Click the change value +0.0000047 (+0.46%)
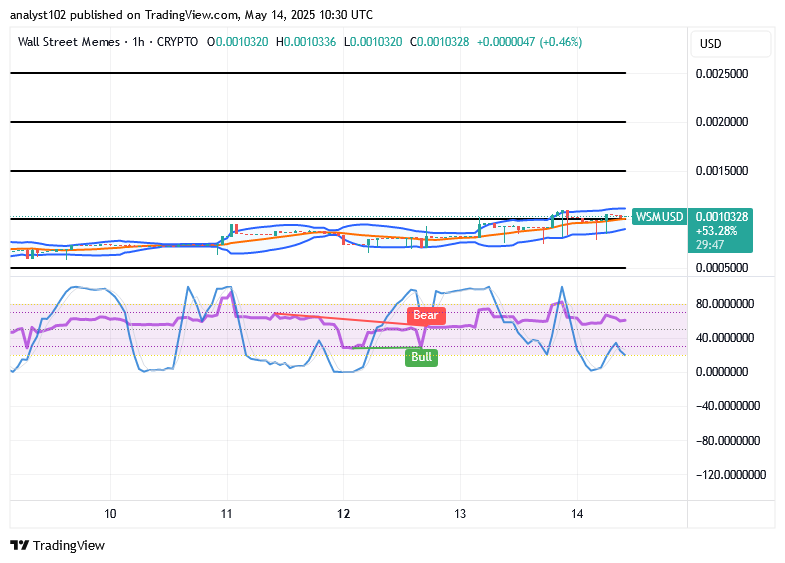The image size is (785, 563). (x=529, y=42)
